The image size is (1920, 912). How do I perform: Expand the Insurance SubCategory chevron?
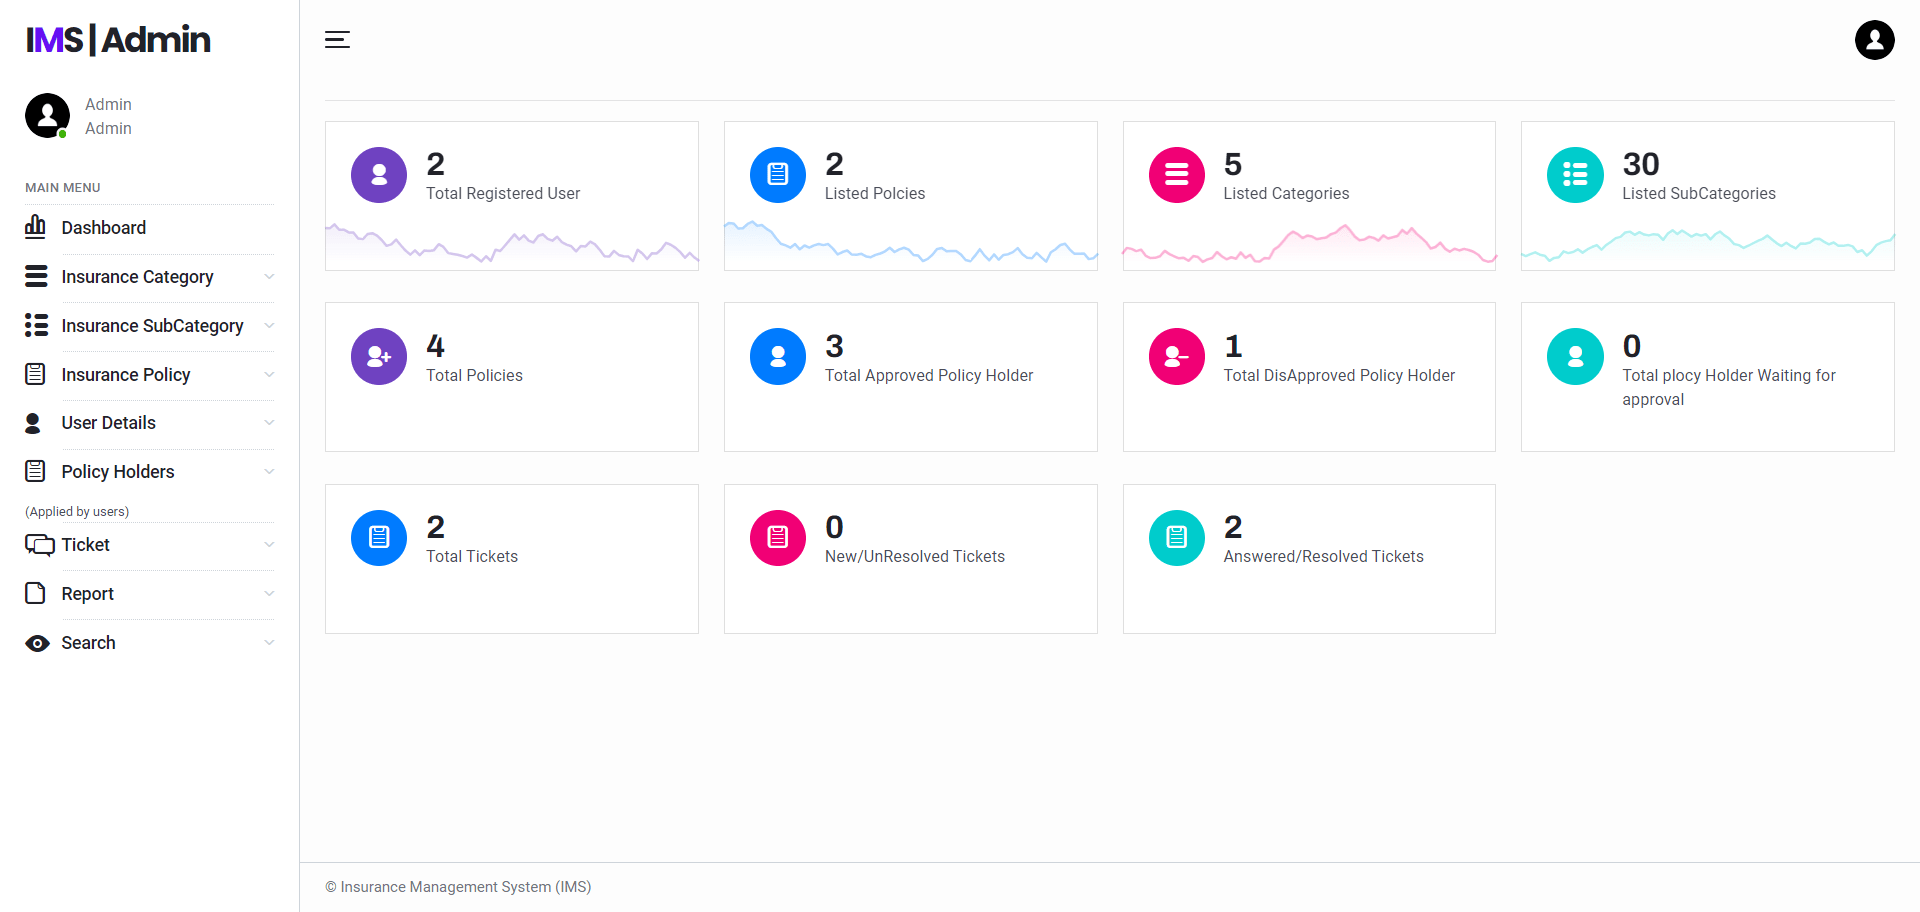tap(269, 326)
